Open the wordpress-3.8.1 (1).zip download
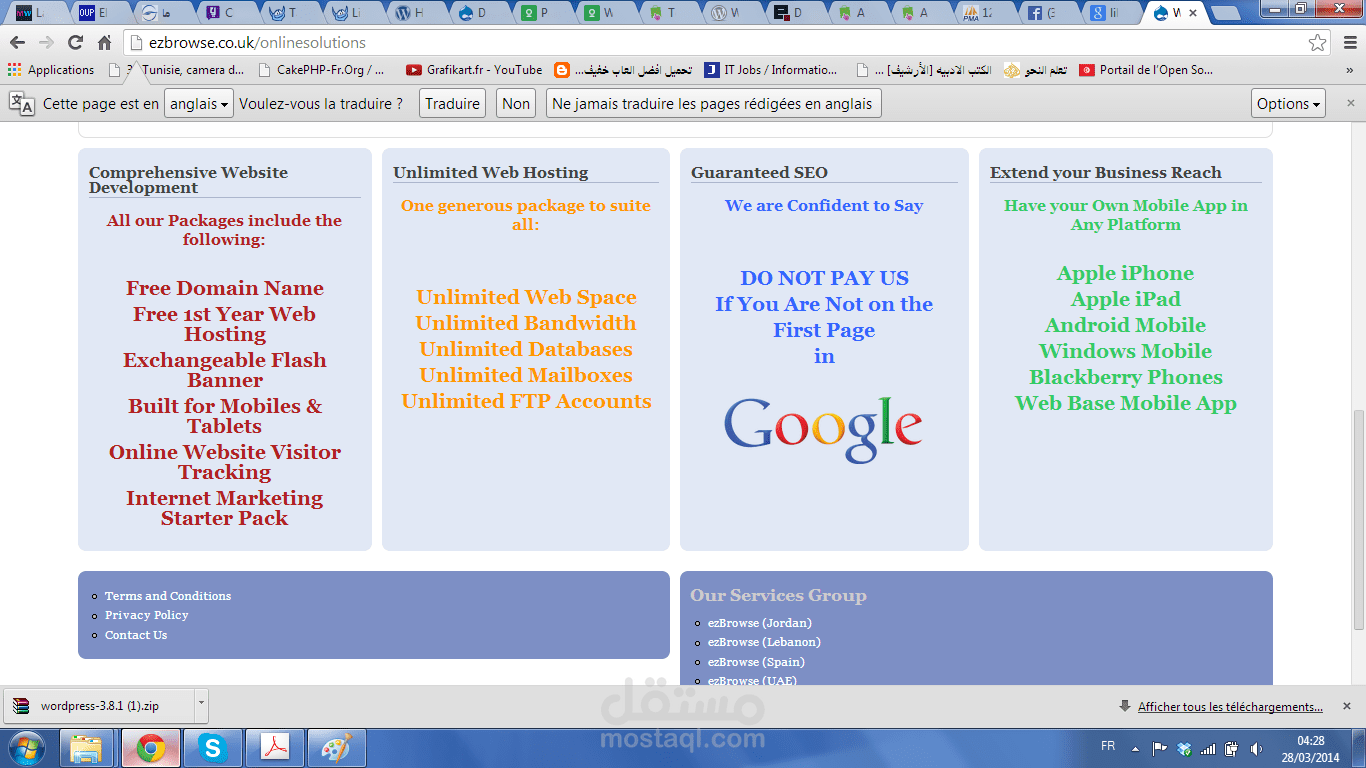The height and width of the screenshot is (768, 1366). (98, 706)
